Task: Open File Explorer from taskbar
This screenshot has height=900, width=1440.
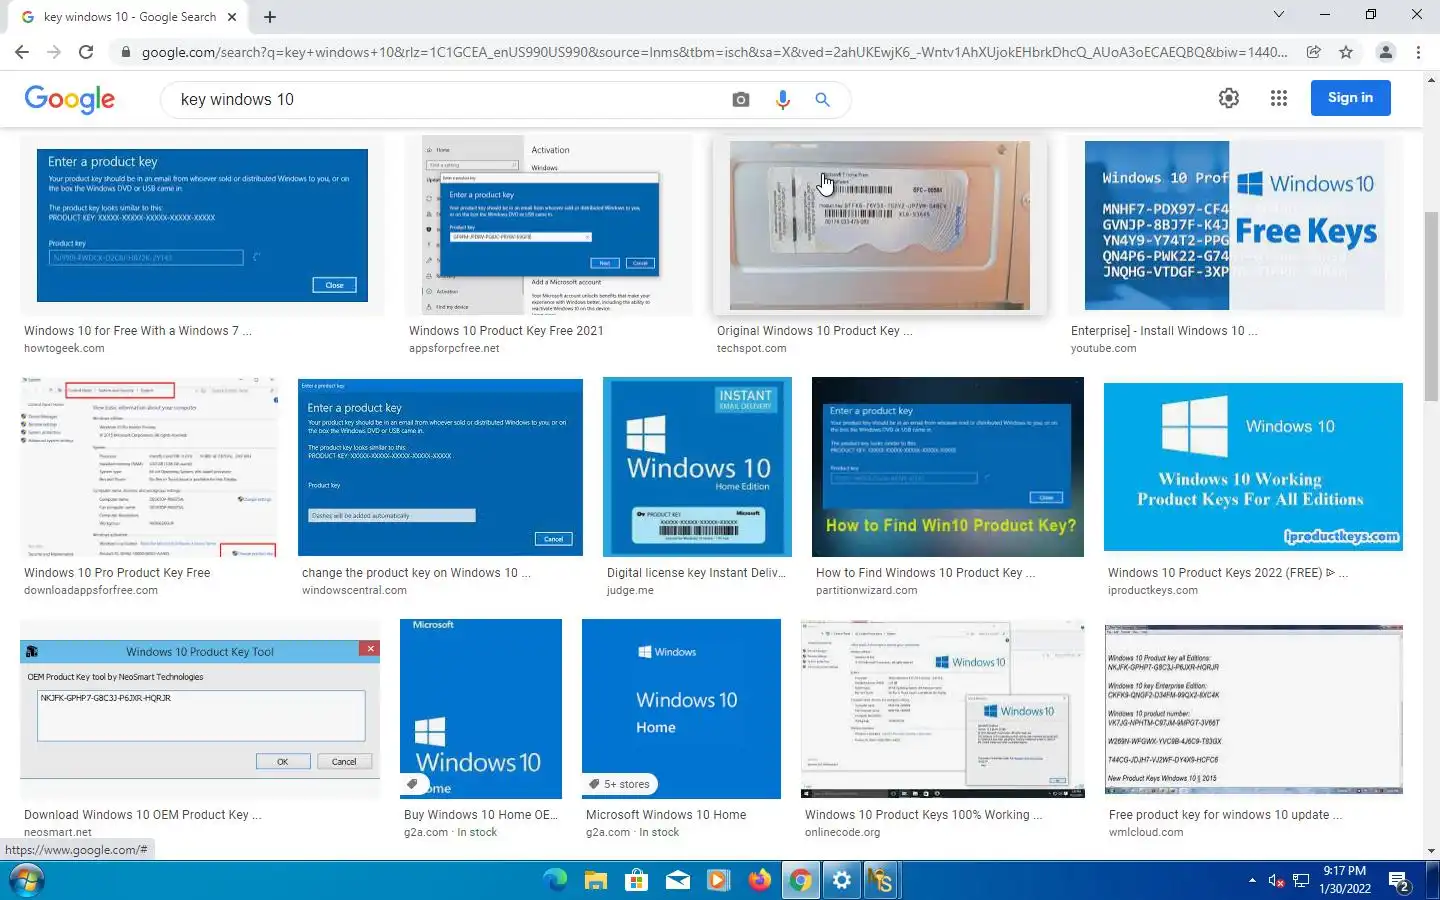Action: [x=596, y=880]
